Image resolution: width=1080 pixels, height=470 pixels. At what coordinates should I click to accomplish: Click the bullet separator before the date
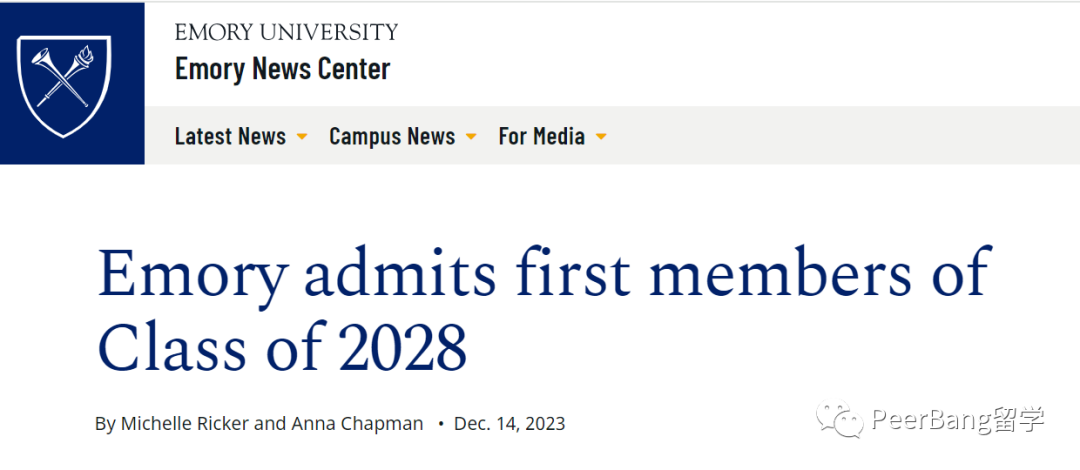440,423
